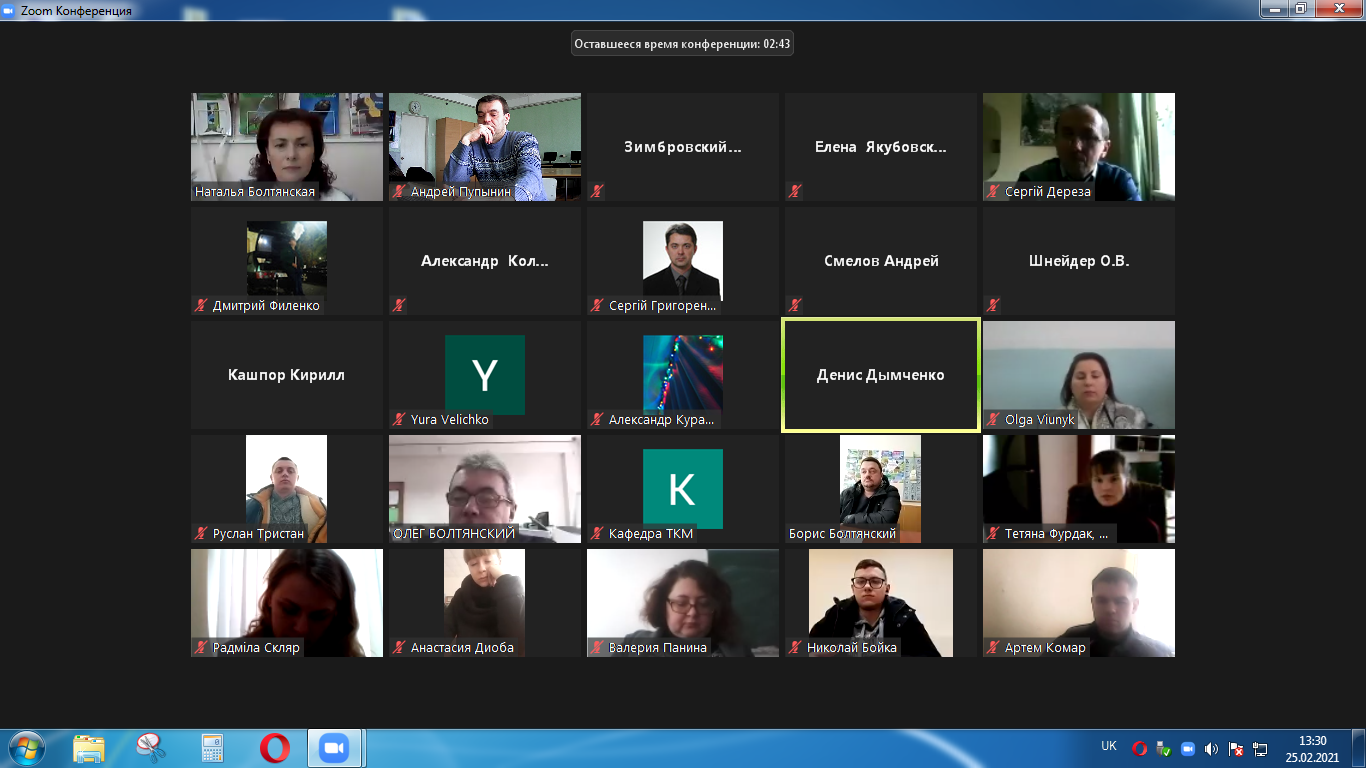Launch the Snipping Tool from the taskbar
This screenshot has width=1366, height=768.
point(150,748)
